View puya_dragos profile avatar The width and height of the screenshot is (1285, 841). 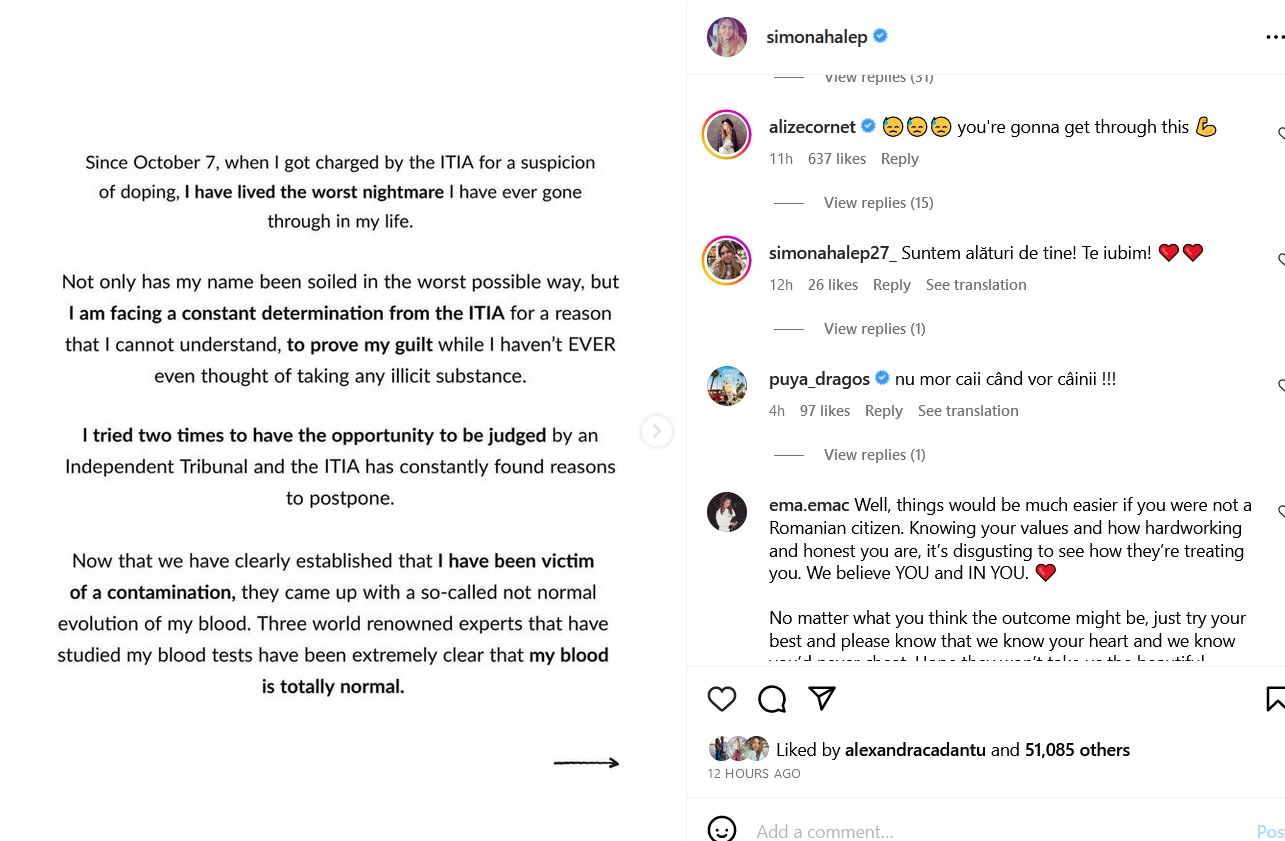pos(727,386)
